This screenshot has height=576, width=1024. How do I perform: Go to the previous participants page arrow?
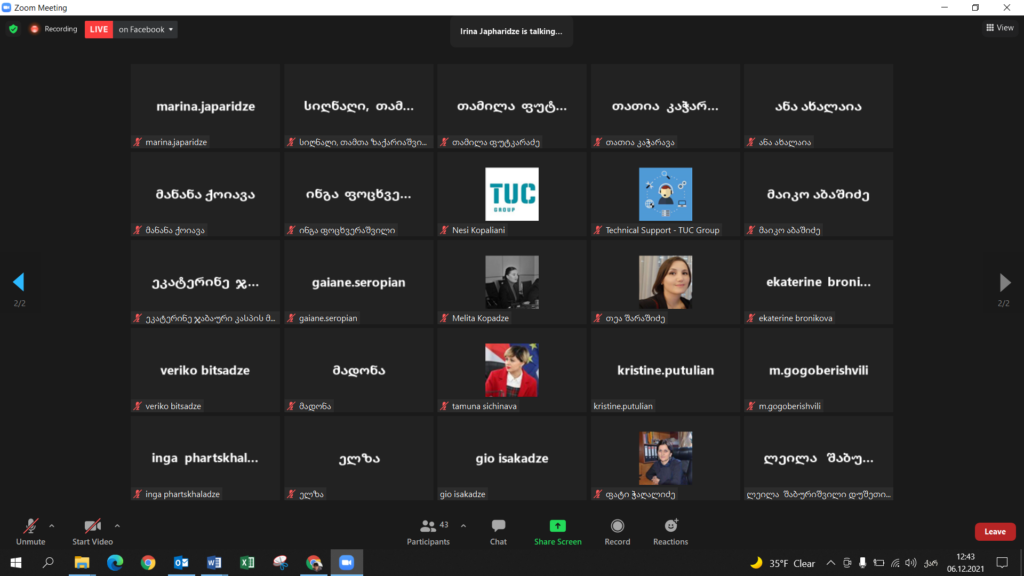(x=18, y=283)
